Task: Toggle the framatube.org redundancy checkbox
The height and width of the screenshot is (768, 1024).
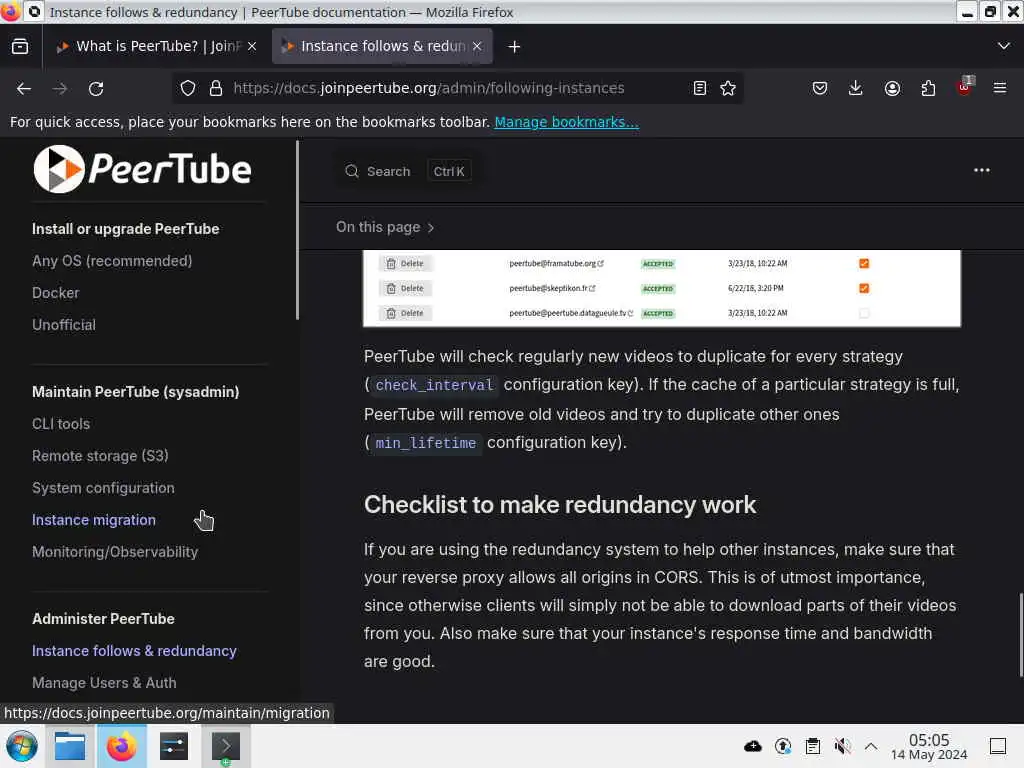Action: coord(864,263)
